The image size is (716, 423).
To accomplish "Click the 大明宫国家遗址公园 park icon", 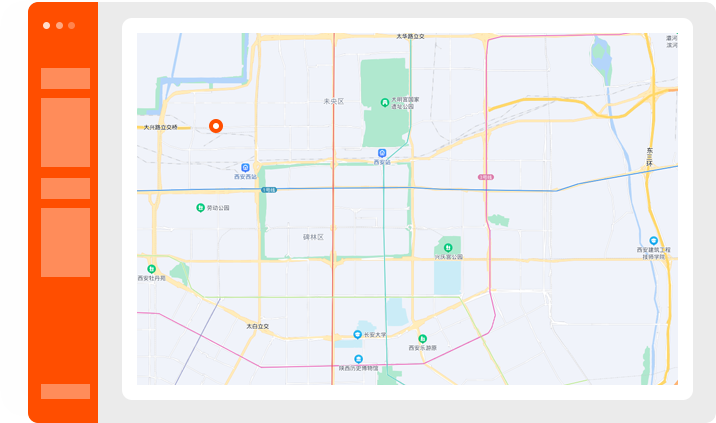I will [x=384, y=100].
